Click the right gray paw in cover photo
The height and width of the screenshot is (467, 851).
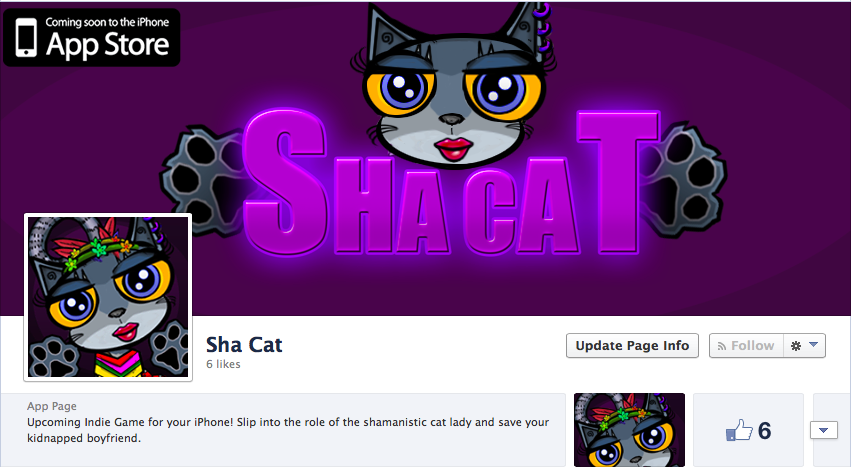(690, 175)
